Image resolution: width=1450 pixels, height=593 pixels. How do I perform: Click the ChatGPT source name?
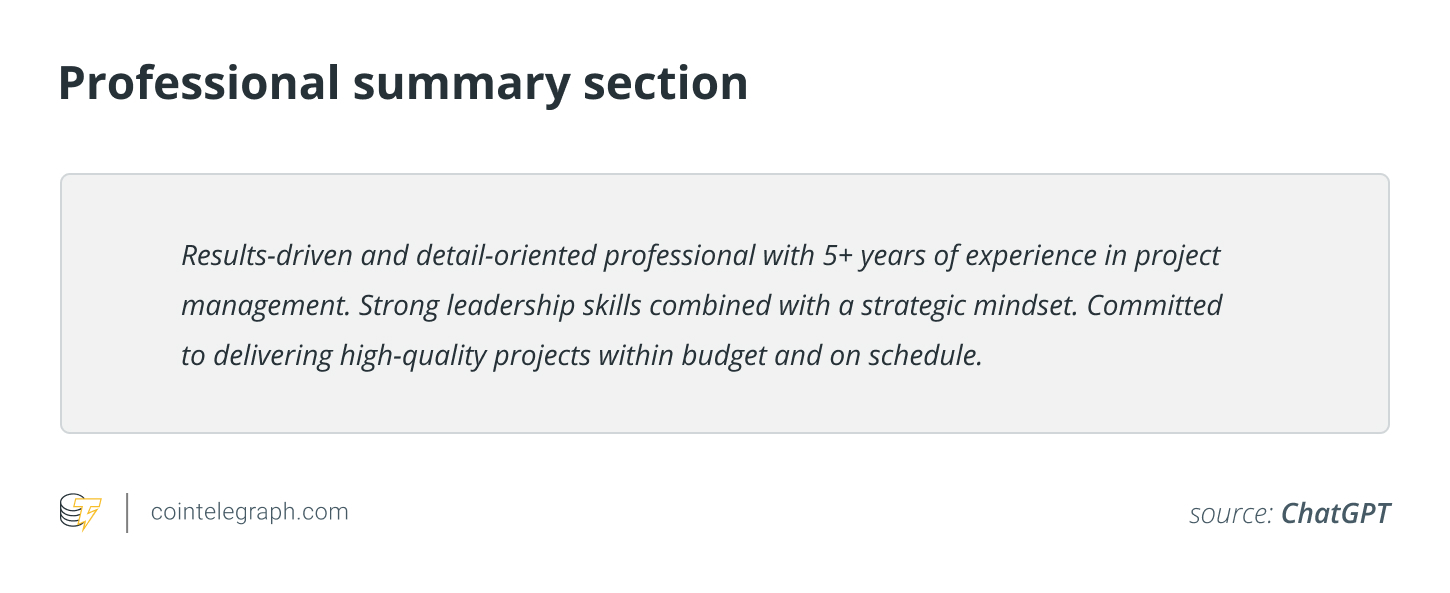click(x=1335, y=514)
